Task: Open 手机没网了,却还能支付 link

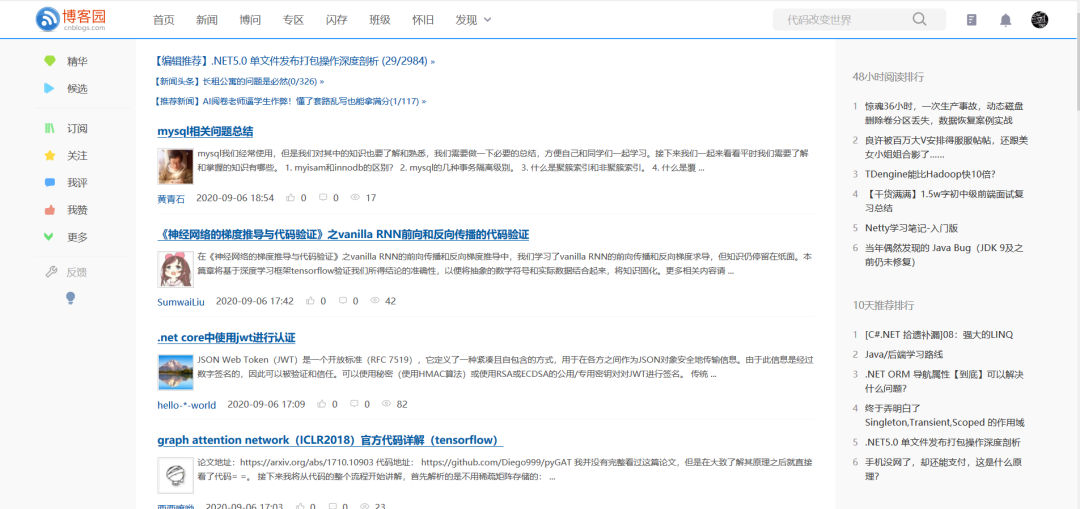Action: (x=944, y=469)
